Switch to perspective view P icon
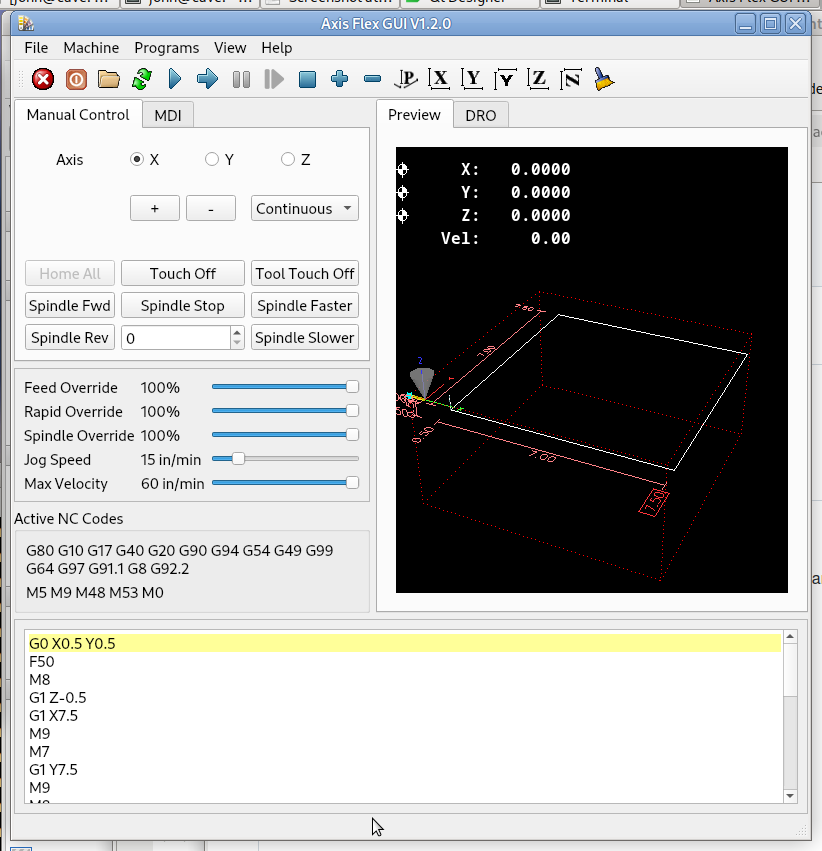822x851 pixels. (x=406, y=79)
